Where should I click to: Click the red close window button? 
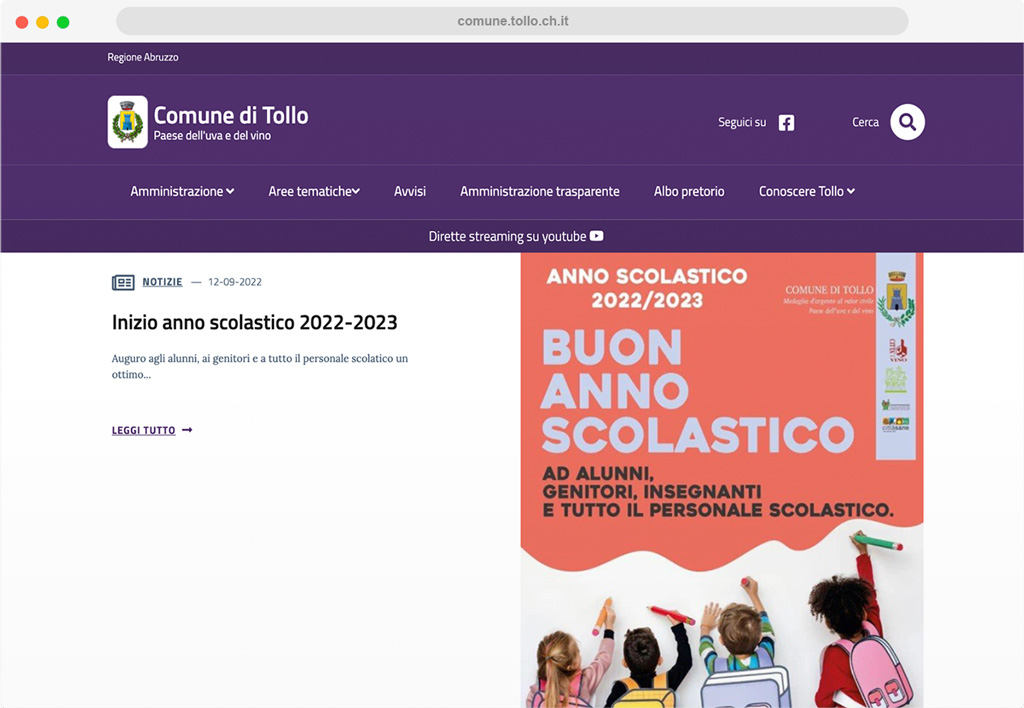pos(22,22)
